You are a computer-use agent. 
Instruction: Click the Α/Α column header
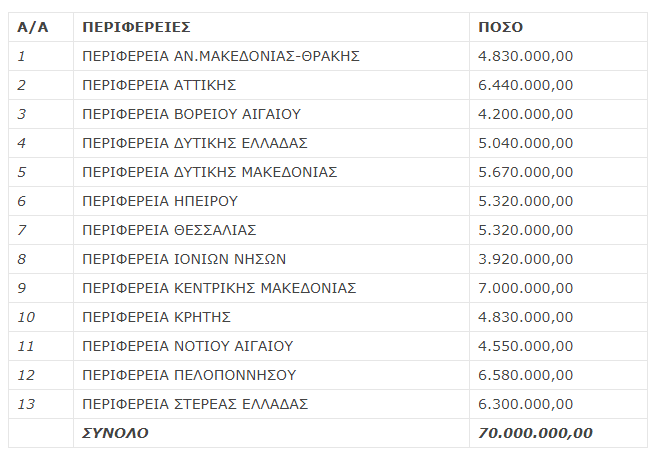(41, 27)
